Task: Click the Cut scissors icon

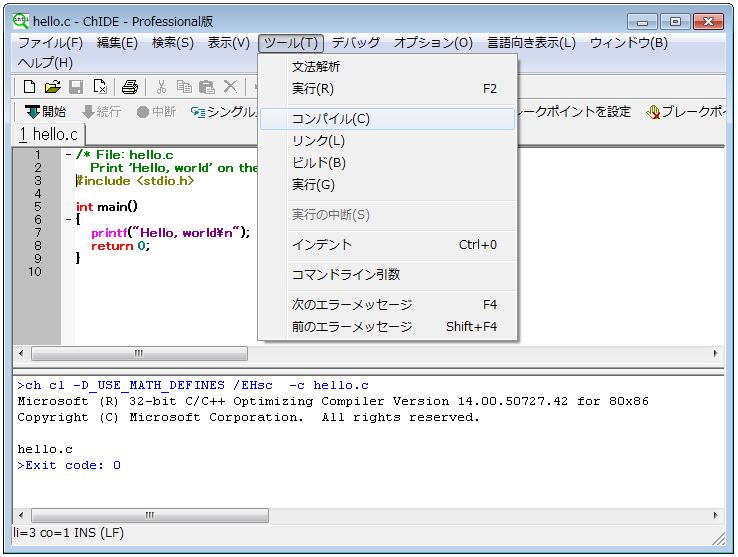Action: coord(160,87)
